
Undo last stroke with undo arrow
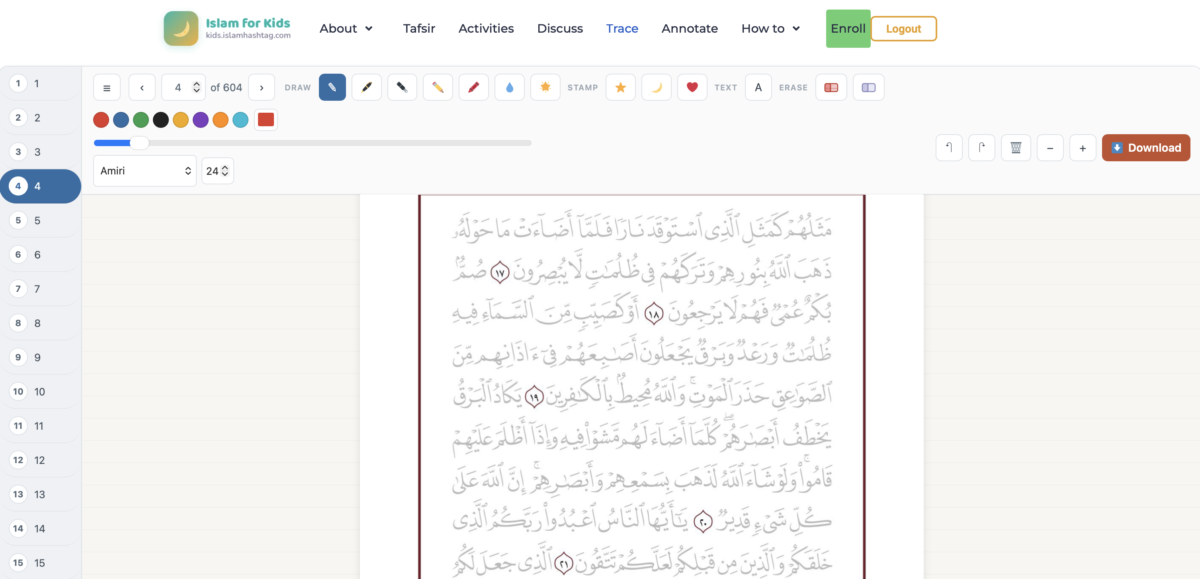[949, 147]
